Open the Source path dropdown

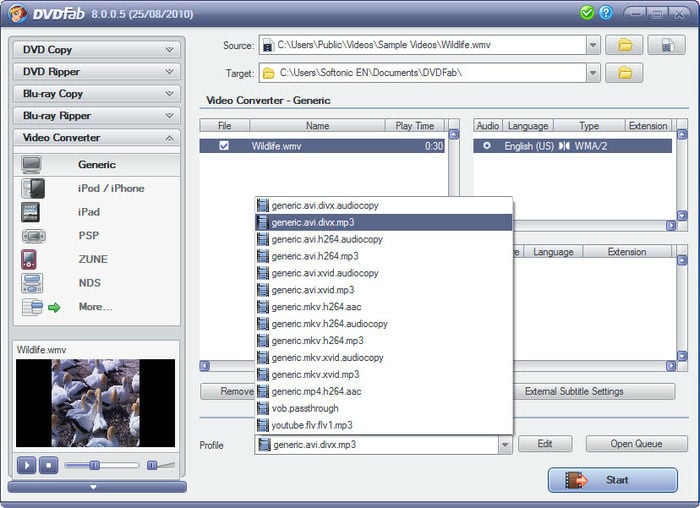click(x=593, y=45)
